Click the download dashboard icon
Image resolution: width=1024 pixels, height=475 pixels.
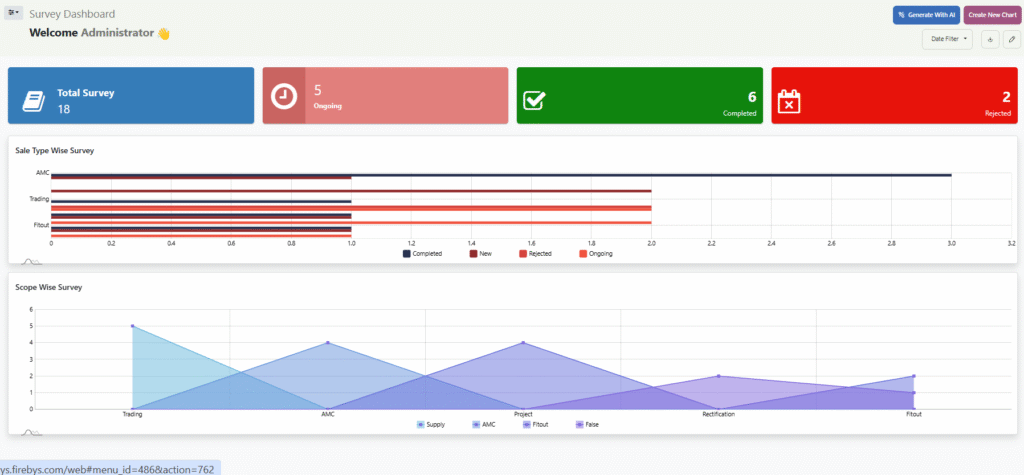point(990,39)
